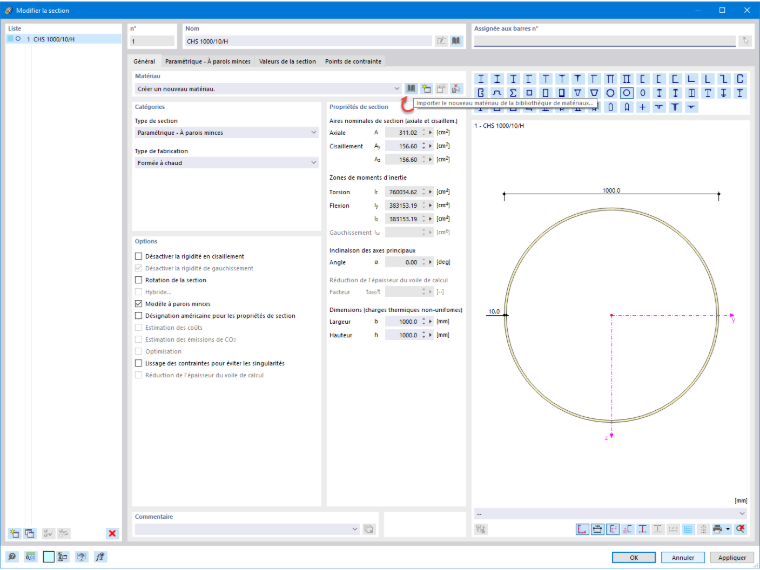Select the Sigma section shape icon
The height and width of the screenshot is (570, 760).
tap(513, 93)
